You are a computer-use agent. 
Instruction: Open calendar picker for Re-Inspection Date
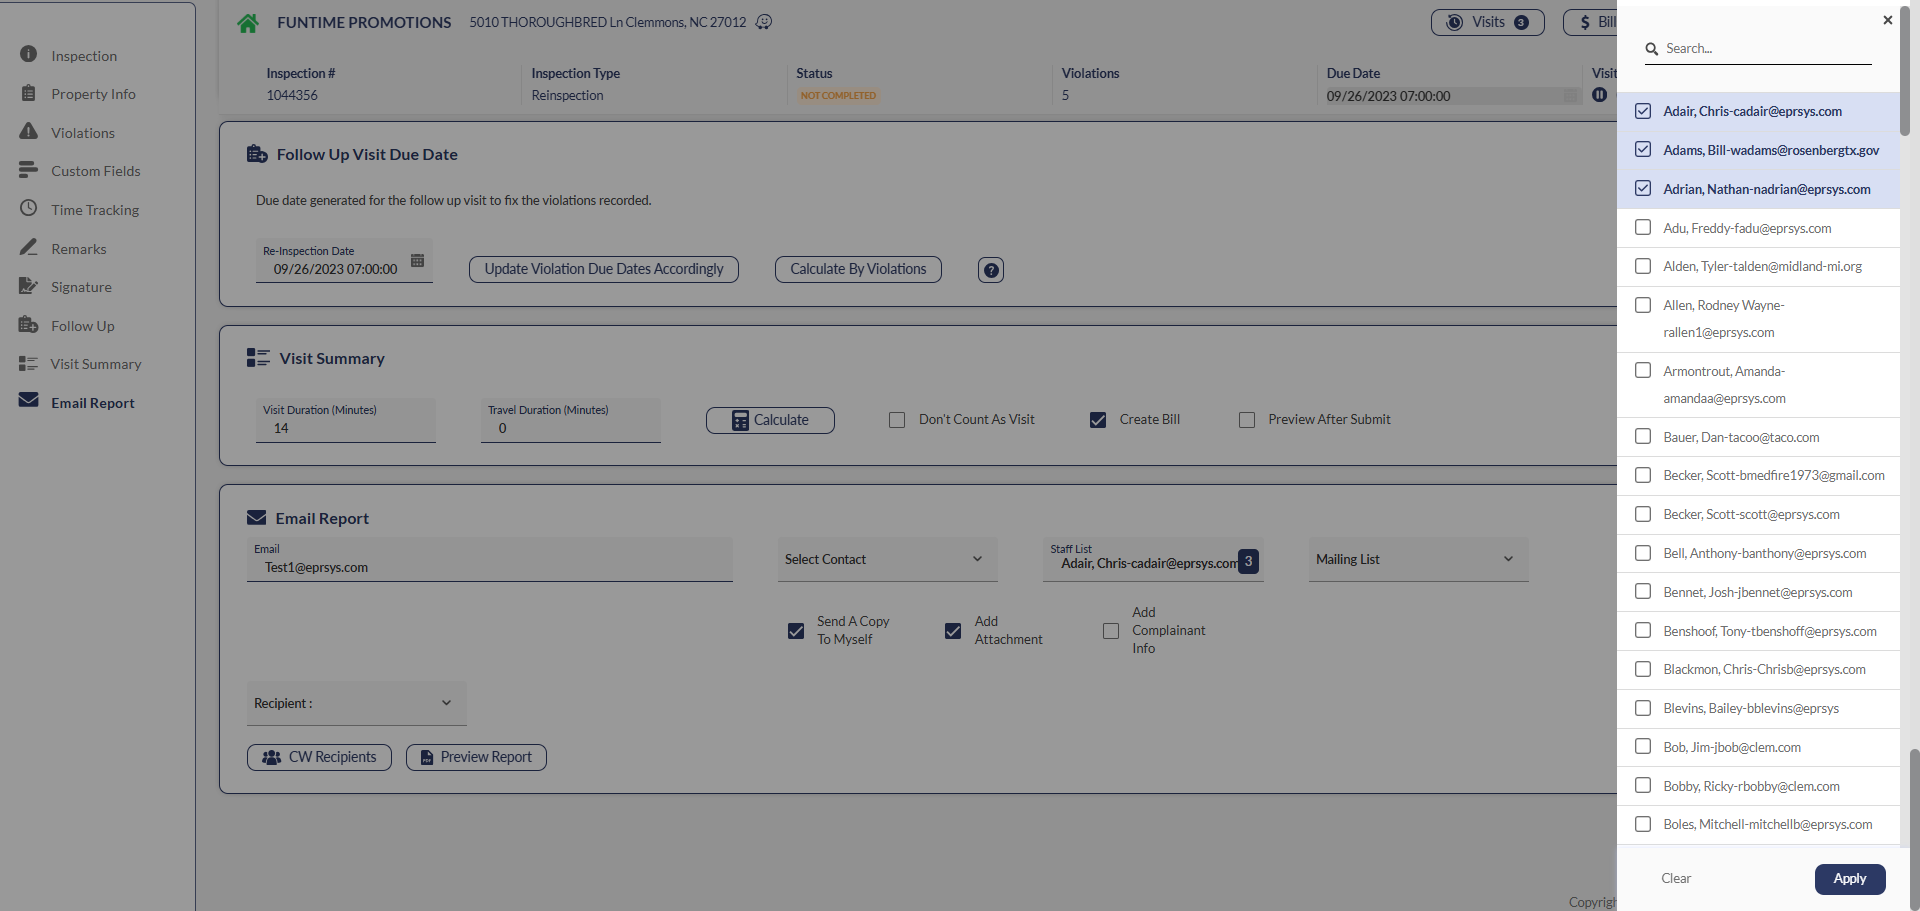[x=417, y=261]
